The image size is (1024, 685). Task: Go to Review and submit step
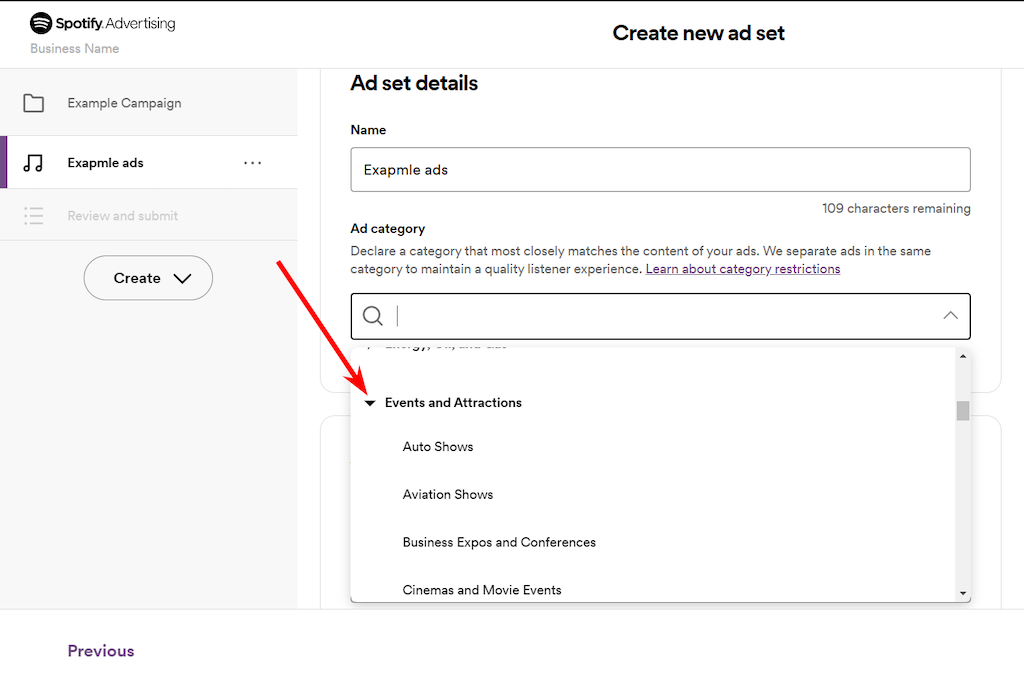click(x=122, y=216)
